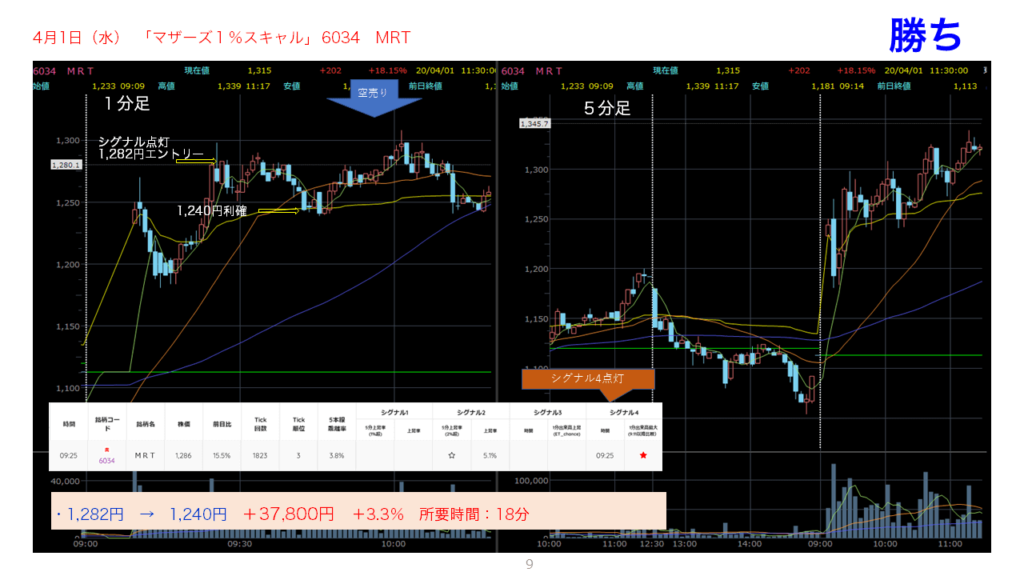Click the シグナル4 group header
The width and height of the screenshot is (1024, 576).
(624, 412)
